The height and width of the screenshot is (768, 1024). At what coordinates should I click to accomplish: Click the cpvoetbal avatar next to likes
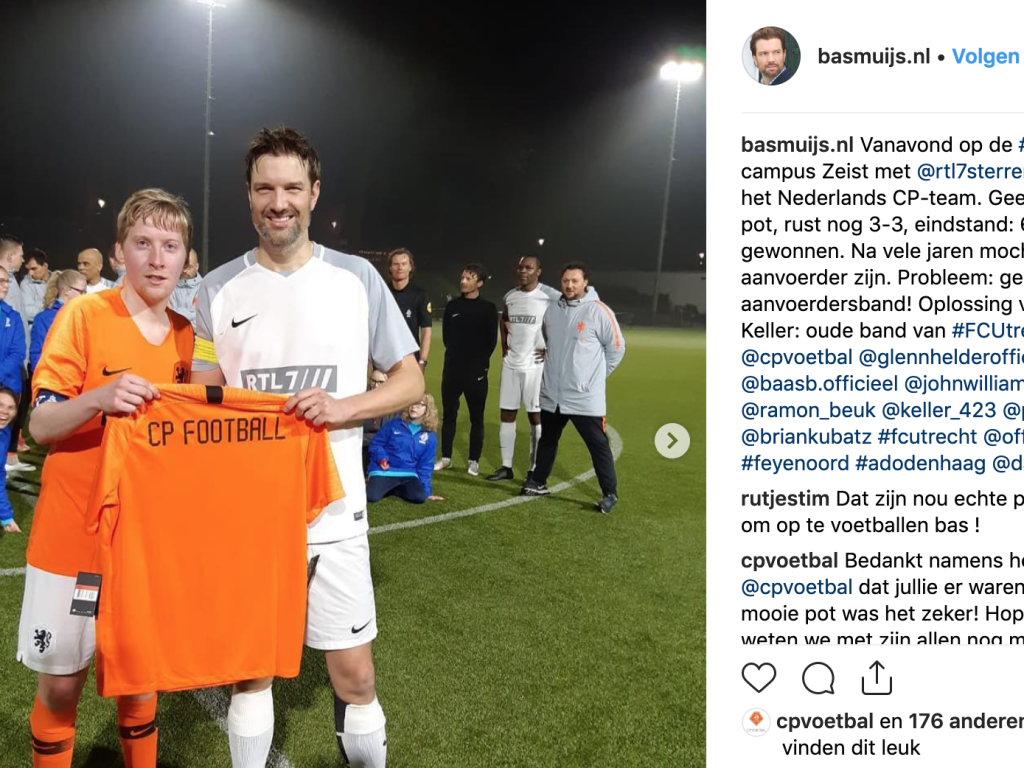[756, 722]
